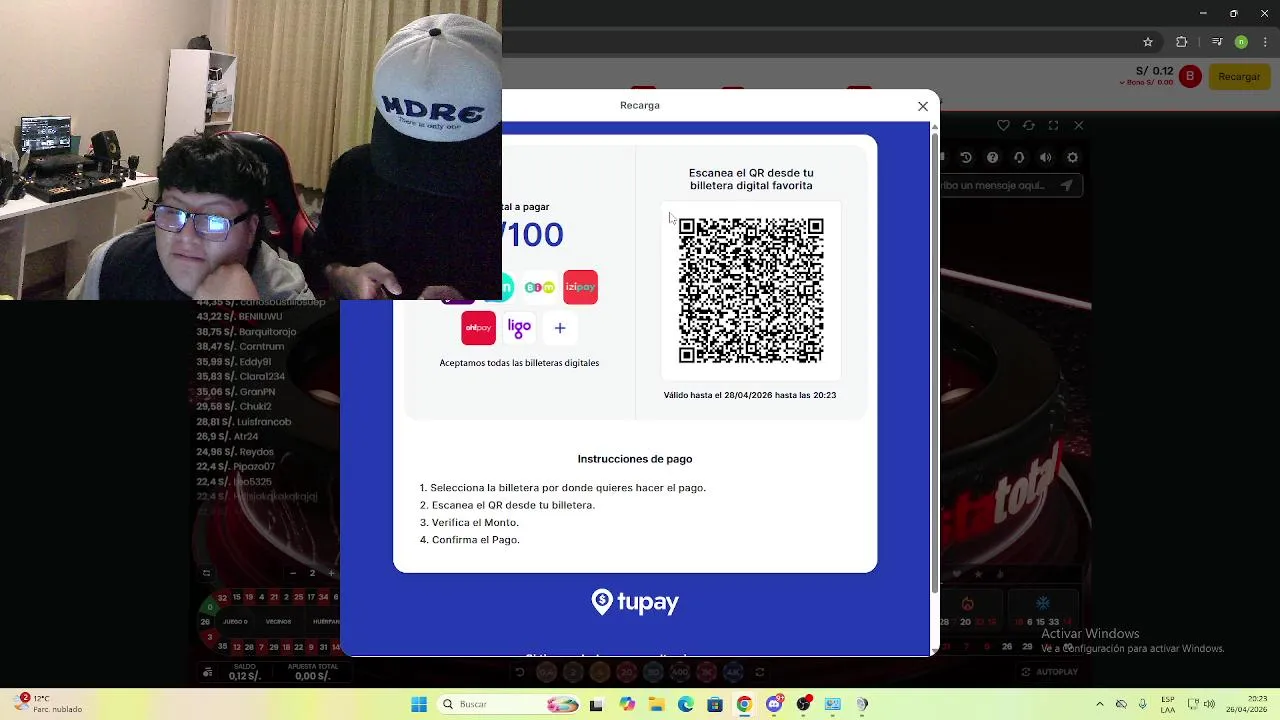Click the taskbar Buscar search box
The width and height of the screenshot is (1280, 720).
pos(510,704)
